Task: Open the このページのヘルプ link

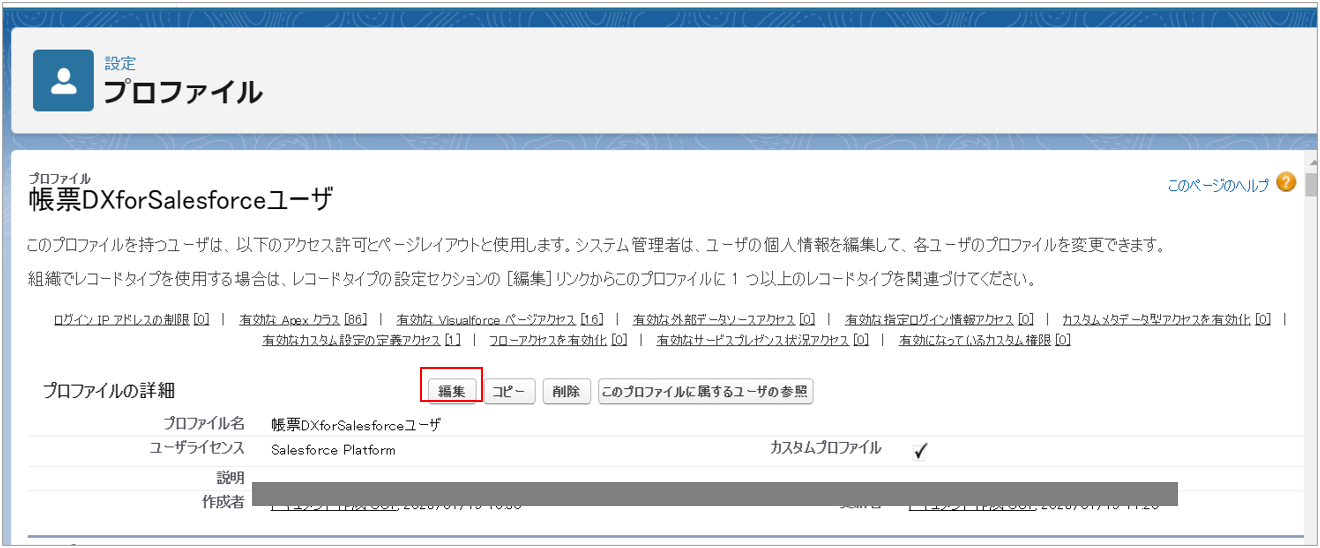Action: (1217, 185)
